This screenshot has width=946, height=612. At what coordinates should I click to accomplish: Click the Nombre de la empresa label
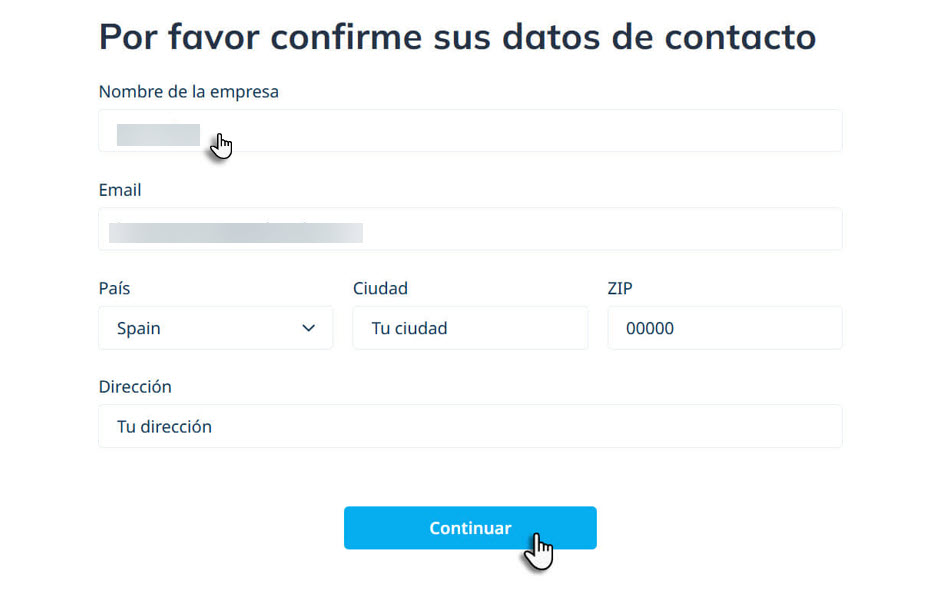[188, 91]
